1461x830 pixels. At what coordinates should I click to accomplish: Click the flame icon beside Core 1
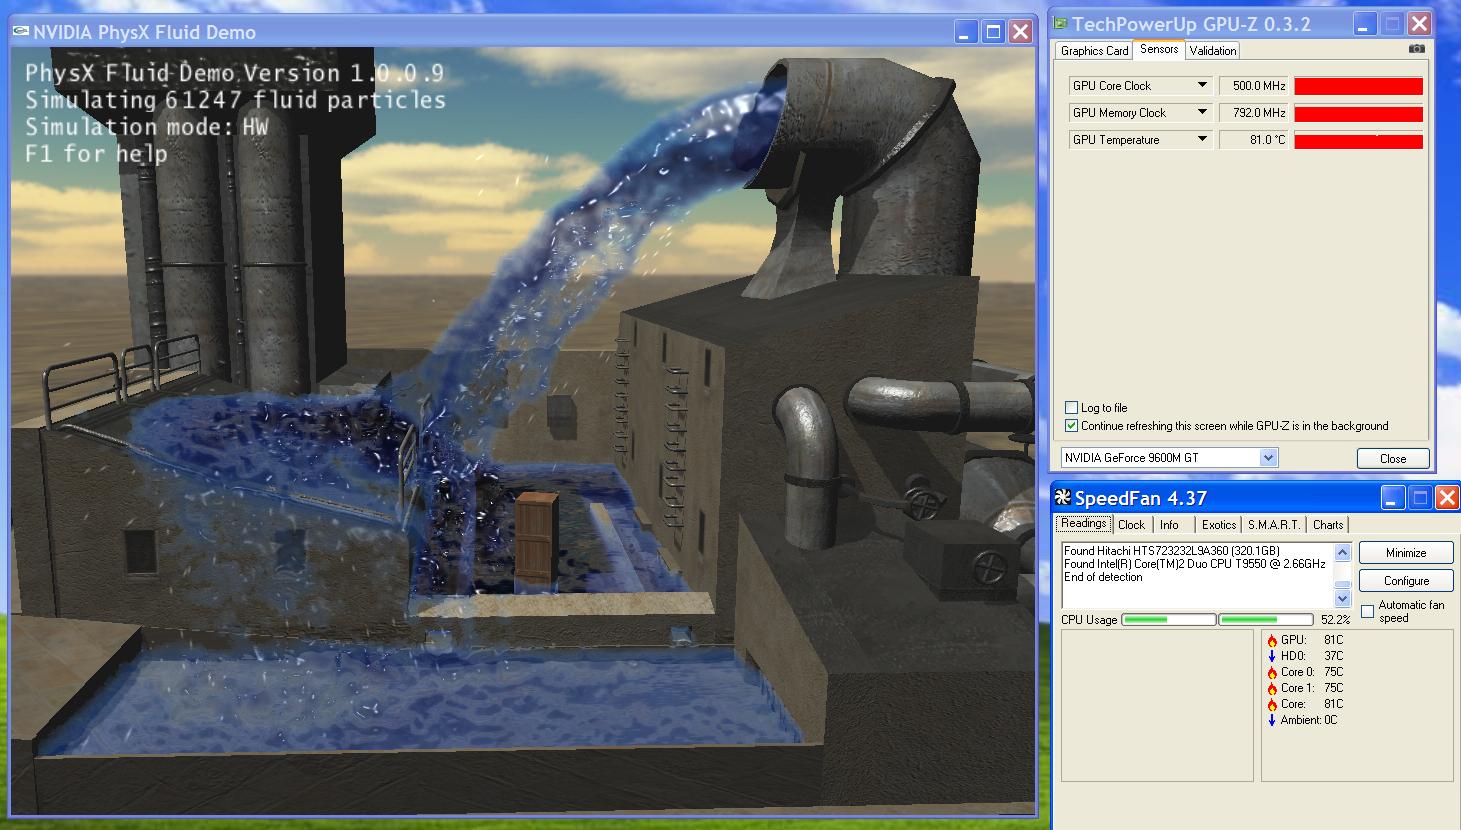(1272, 688)
